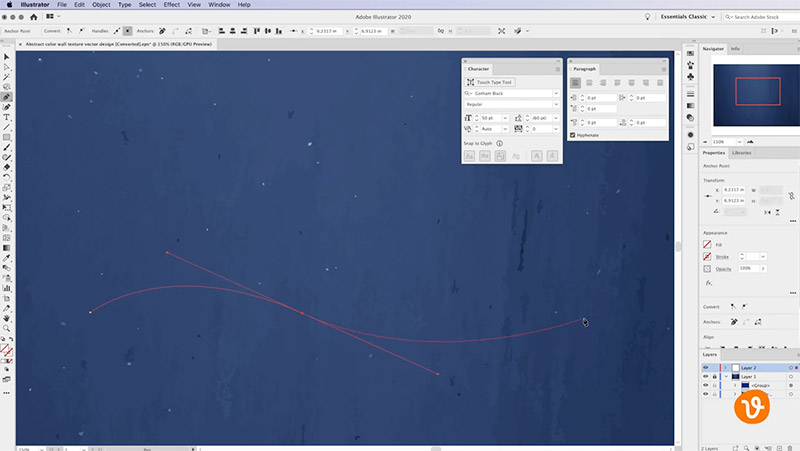Select the Curvature tool
Viewport: 800px width, 451px height.
pos(7,107)
